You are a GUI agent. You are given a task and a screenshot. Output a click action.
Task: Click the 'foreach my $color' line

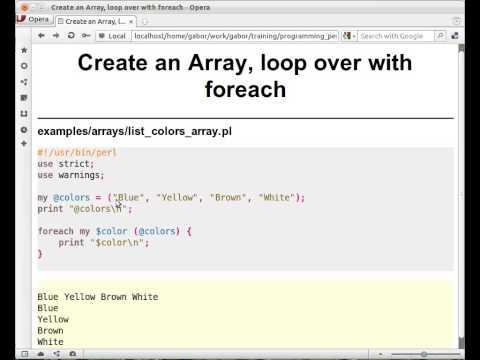click(115, 231)
